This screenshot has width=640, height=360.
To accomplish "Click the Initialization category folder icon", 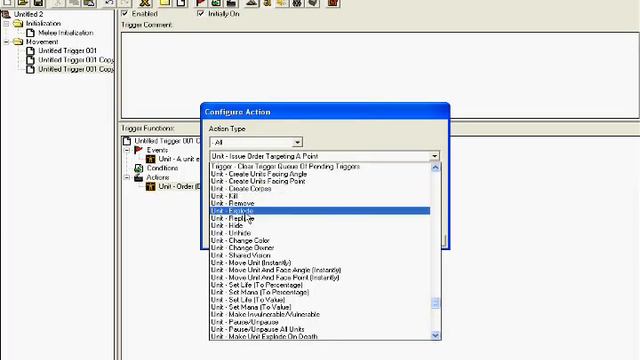I will pos(18,24).
